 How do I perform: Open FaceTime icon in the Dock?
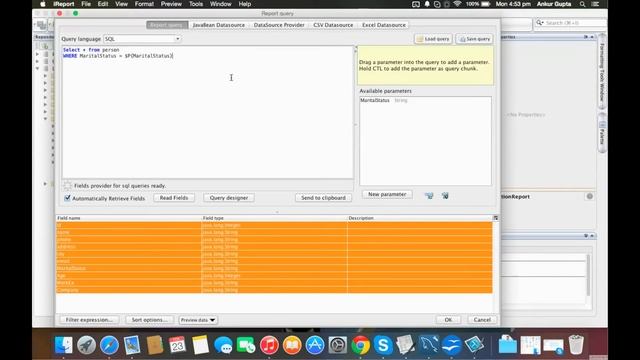click(x=246, y=345)
